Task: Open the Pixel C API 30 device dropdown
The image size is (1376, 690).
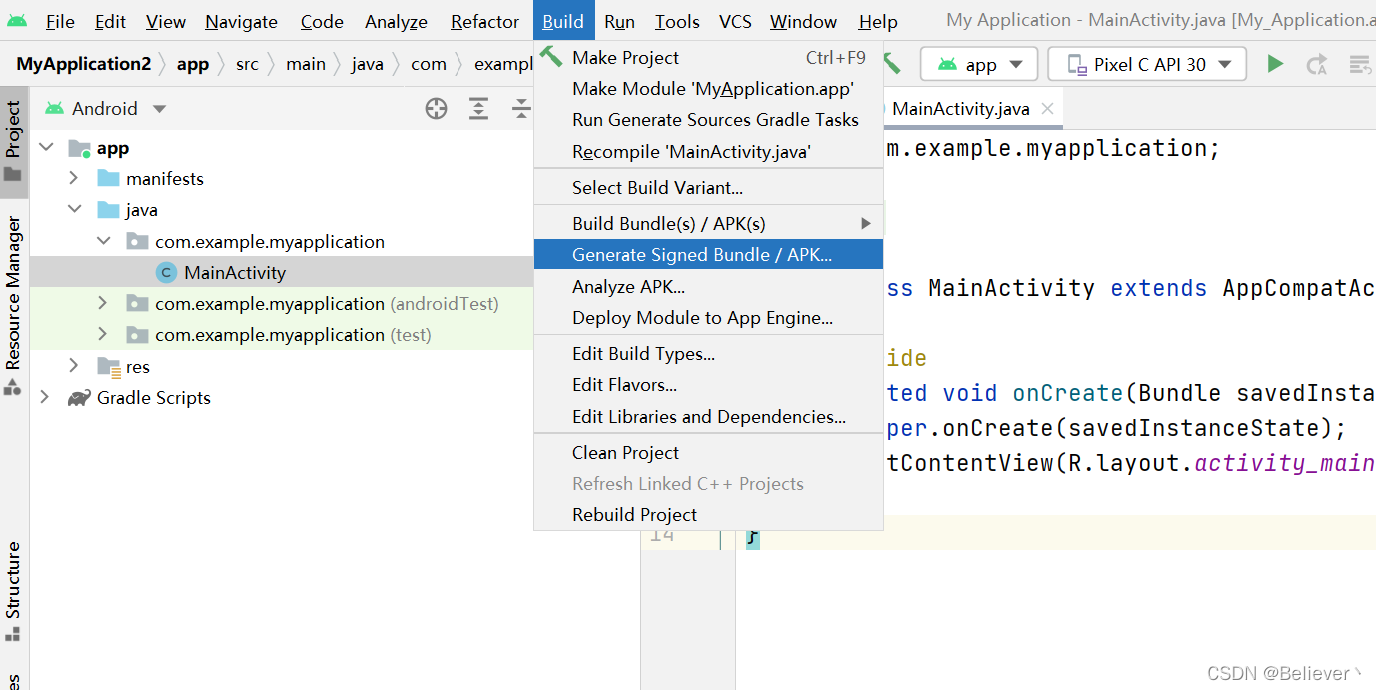Action: click(x=1147, y=65)
